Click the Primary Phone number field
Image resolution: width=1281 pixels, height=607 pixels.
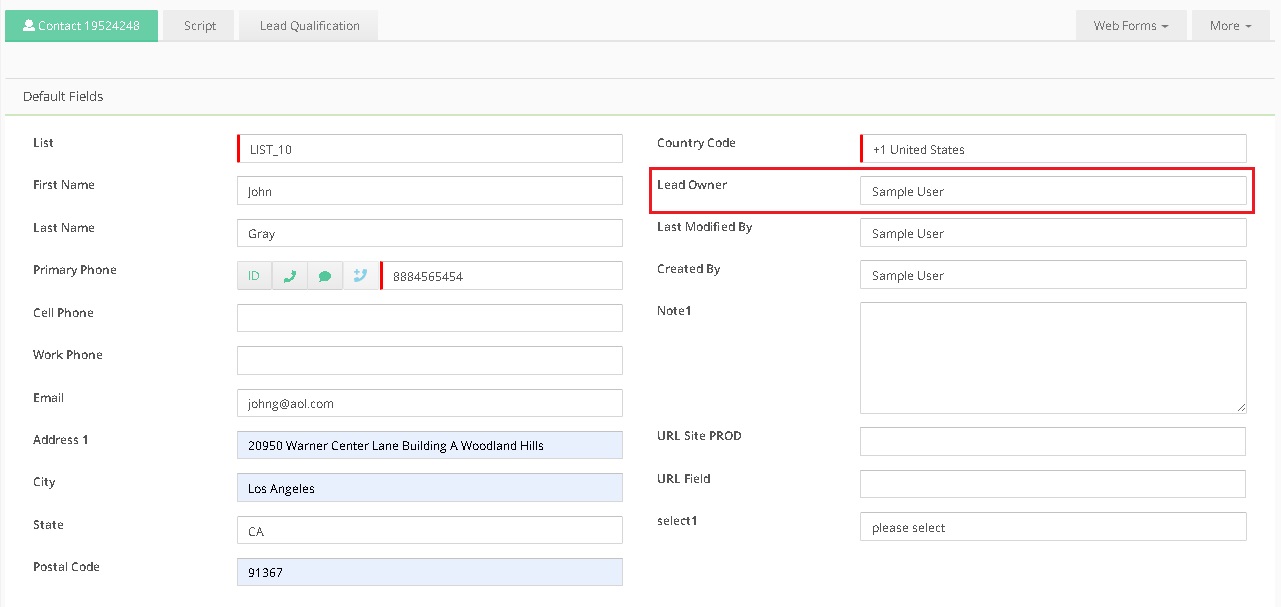click(501, 276)
